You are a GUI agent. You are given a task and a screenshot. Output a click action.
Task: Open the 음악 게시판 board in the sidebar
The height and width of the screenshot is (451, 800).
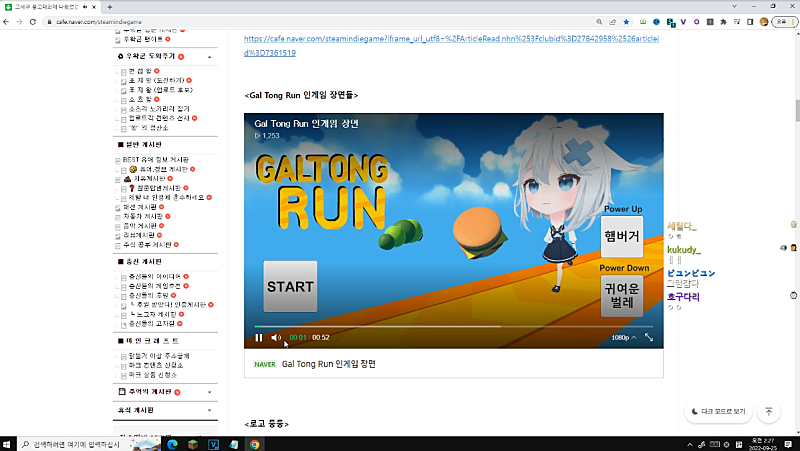[140, 226]
